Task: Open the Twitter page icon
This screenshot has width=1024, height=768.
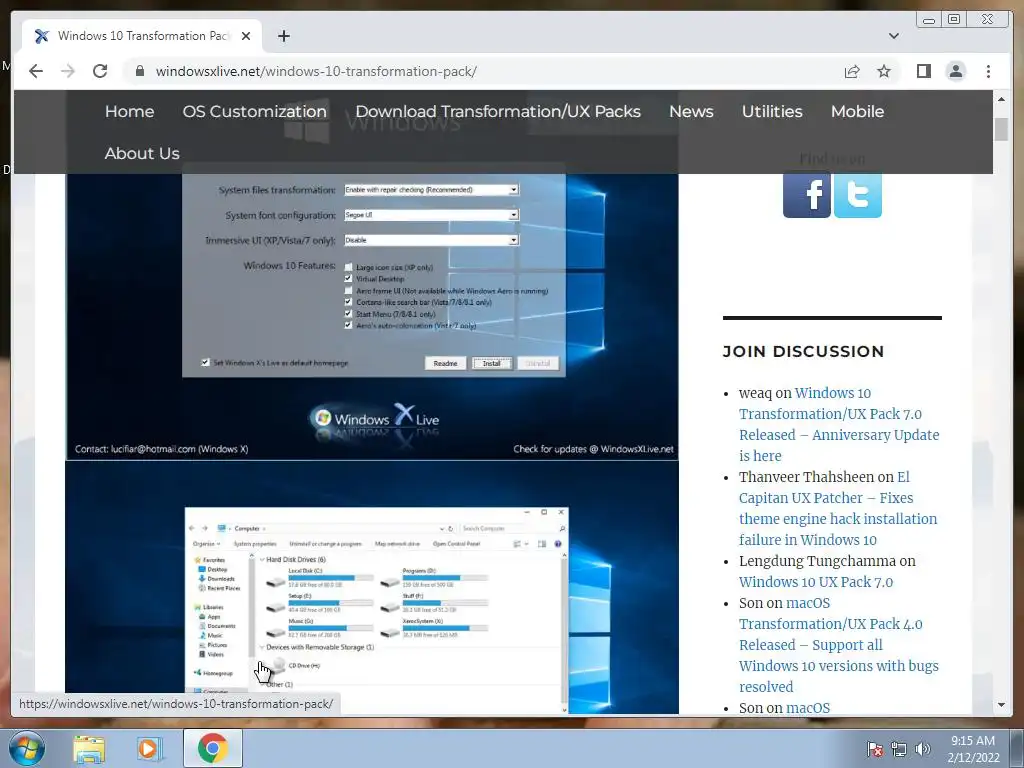Action: tap(857, 194)
